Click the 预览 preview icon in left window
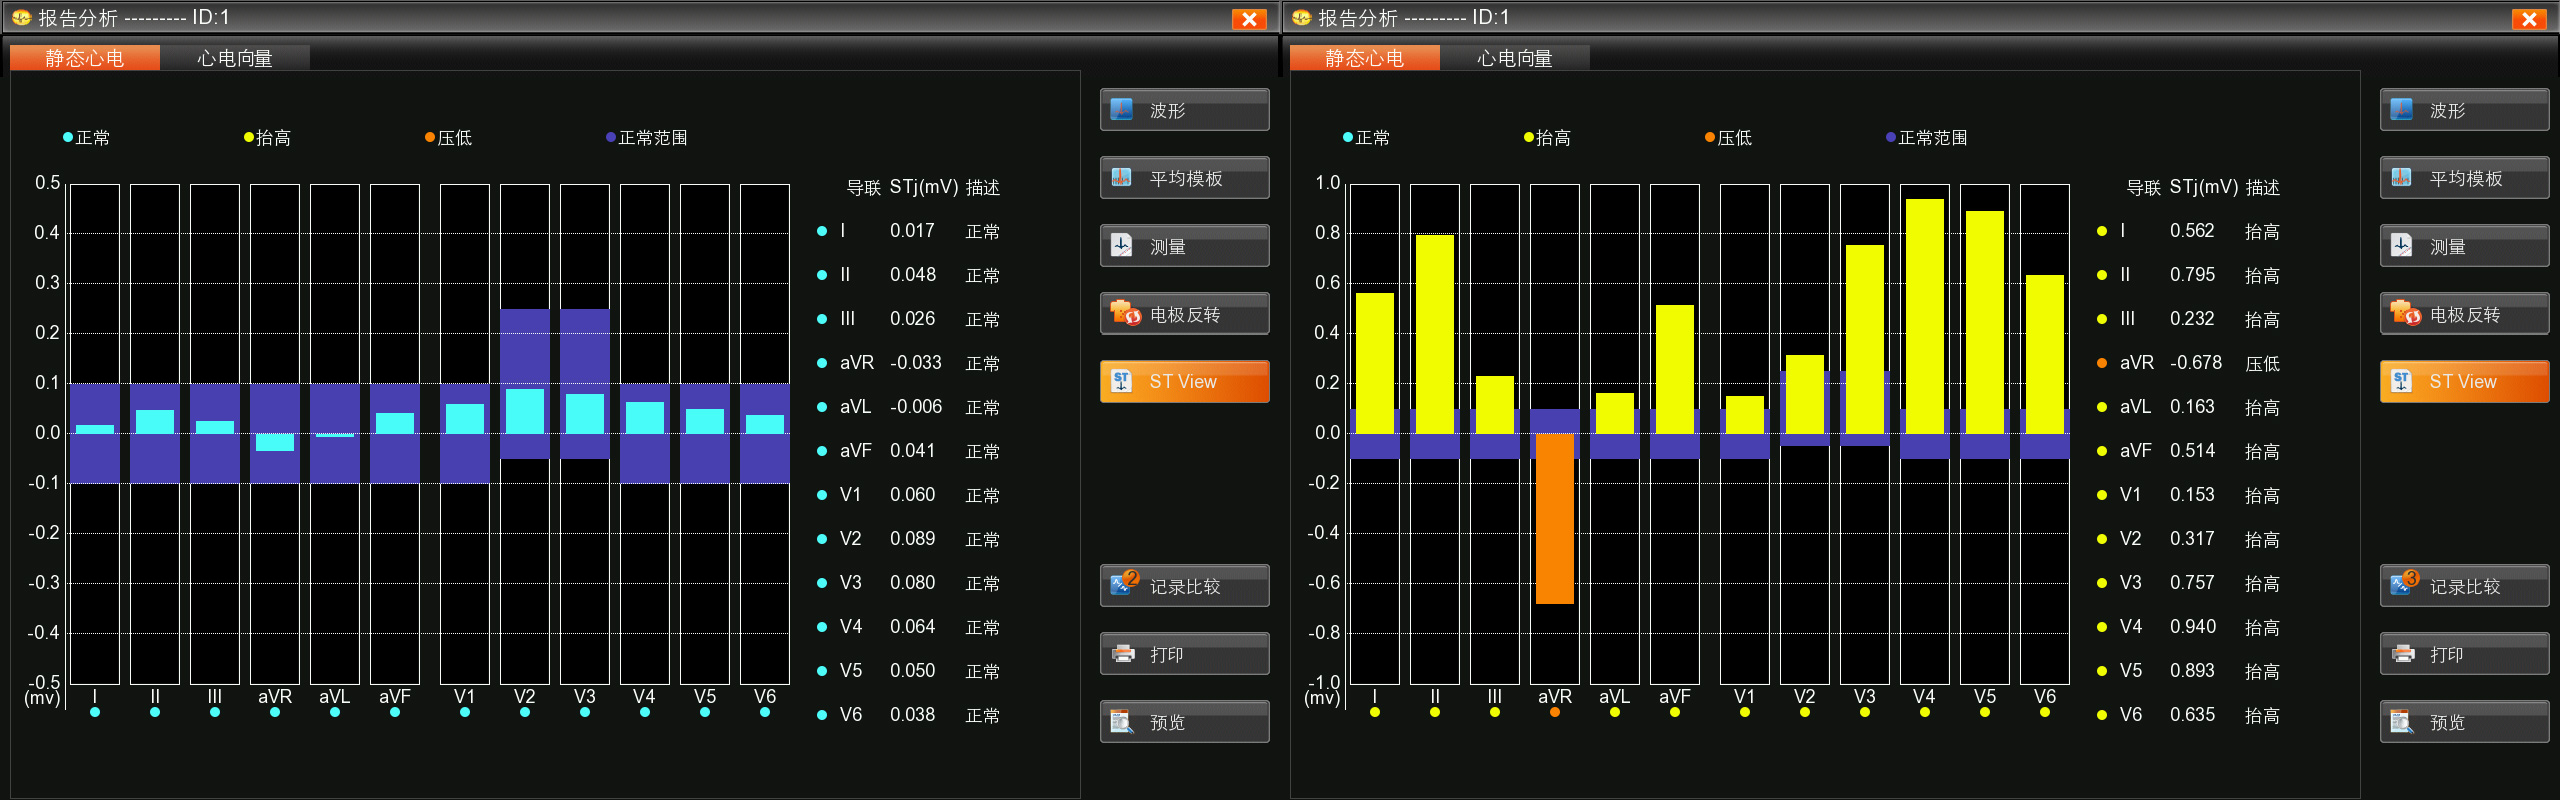 click(x=1122, y=721)
